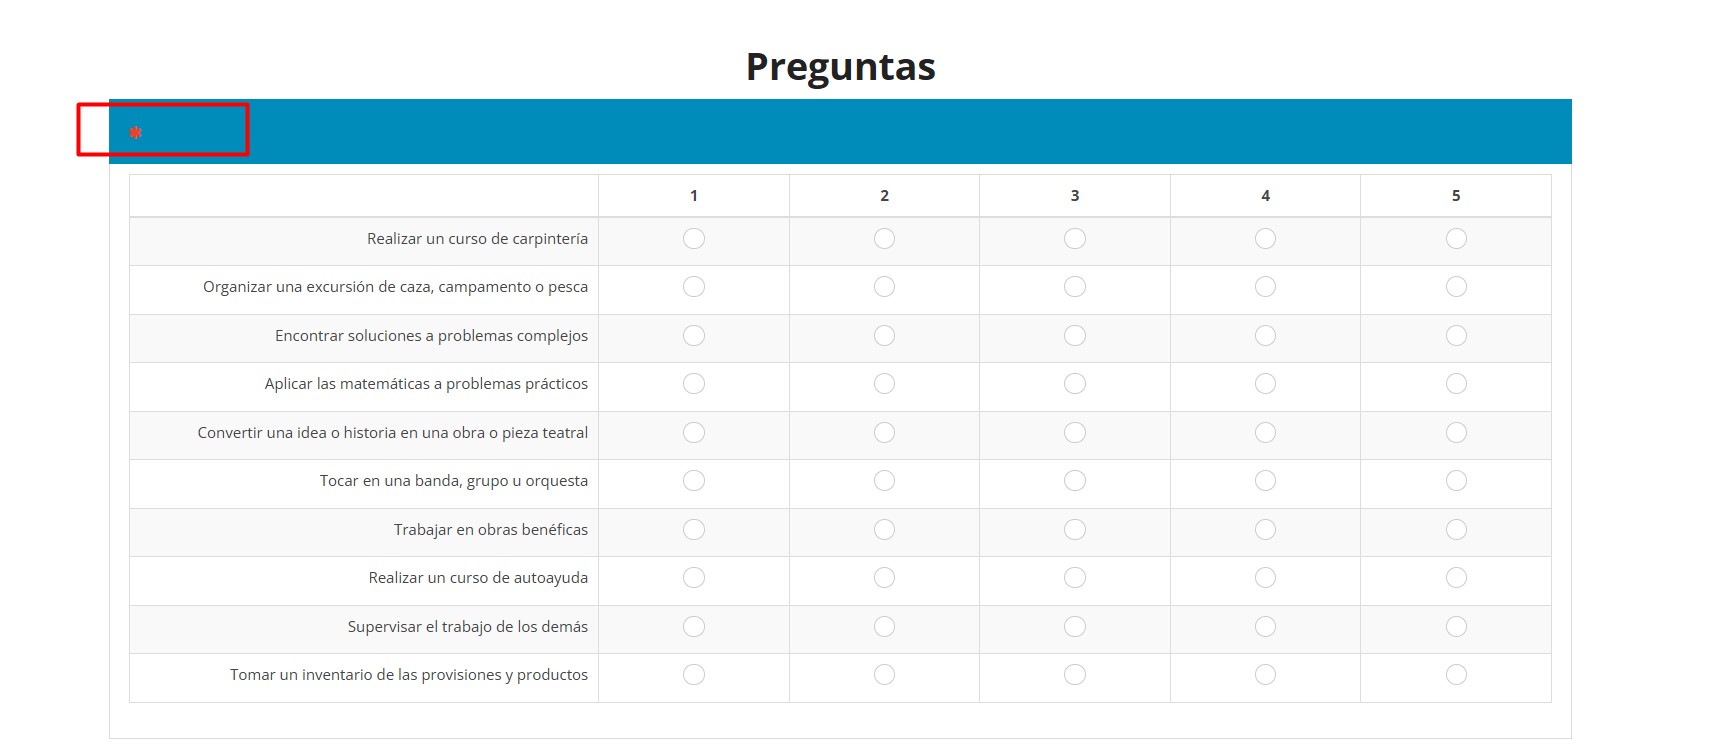Select rating 5 for Realizar un curso de carpintería

pyautogui.click(x=1456, y=238)
